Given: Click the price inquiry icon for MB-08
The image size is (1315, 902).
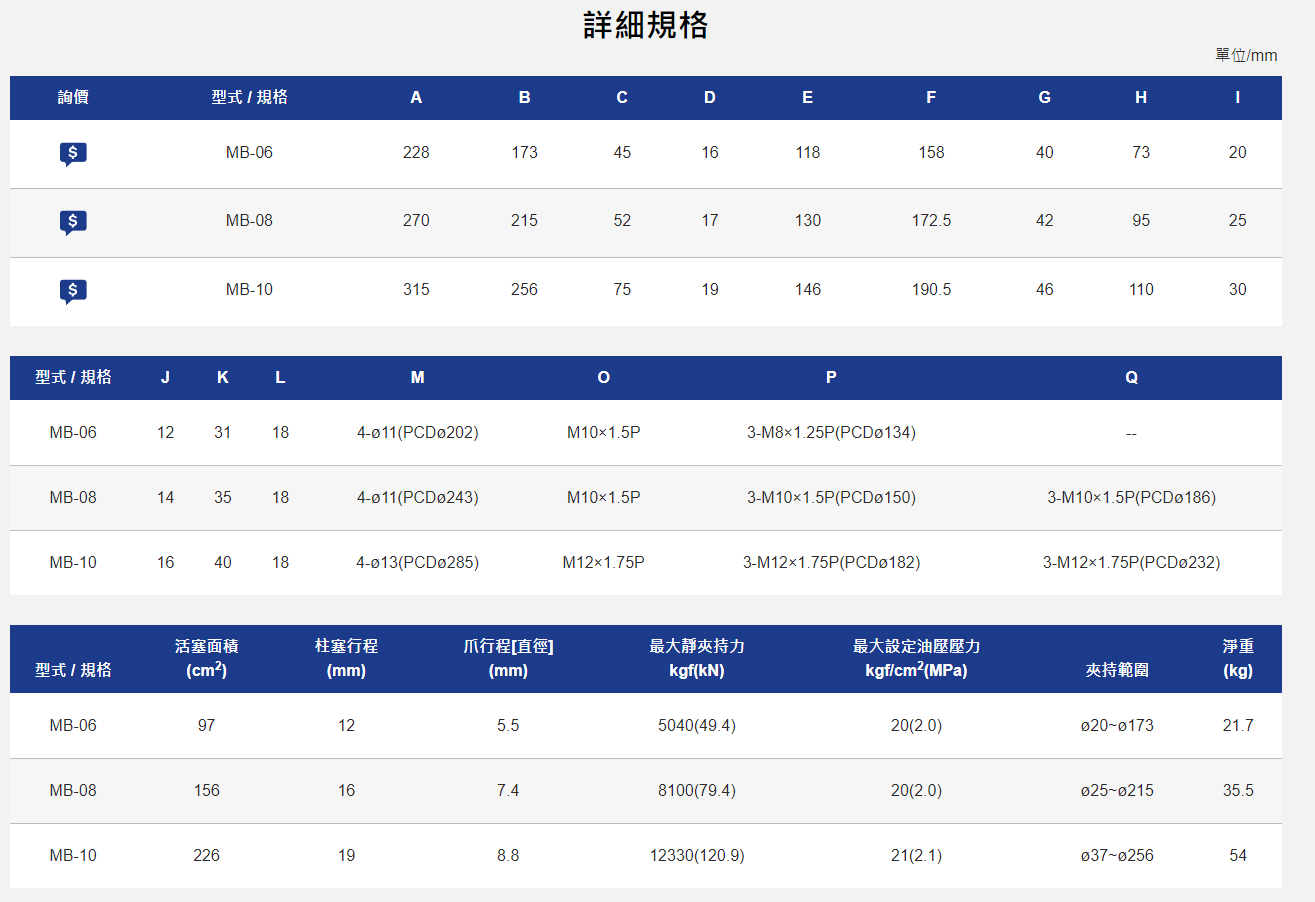Looking at the screenshot, I should tap(73, 222).
